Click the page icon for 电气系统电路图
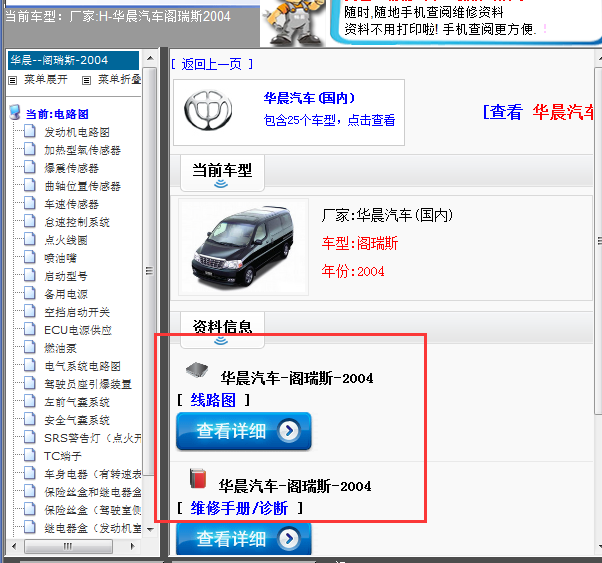This screenshot has width=602, height=563. tap(30, 365)
